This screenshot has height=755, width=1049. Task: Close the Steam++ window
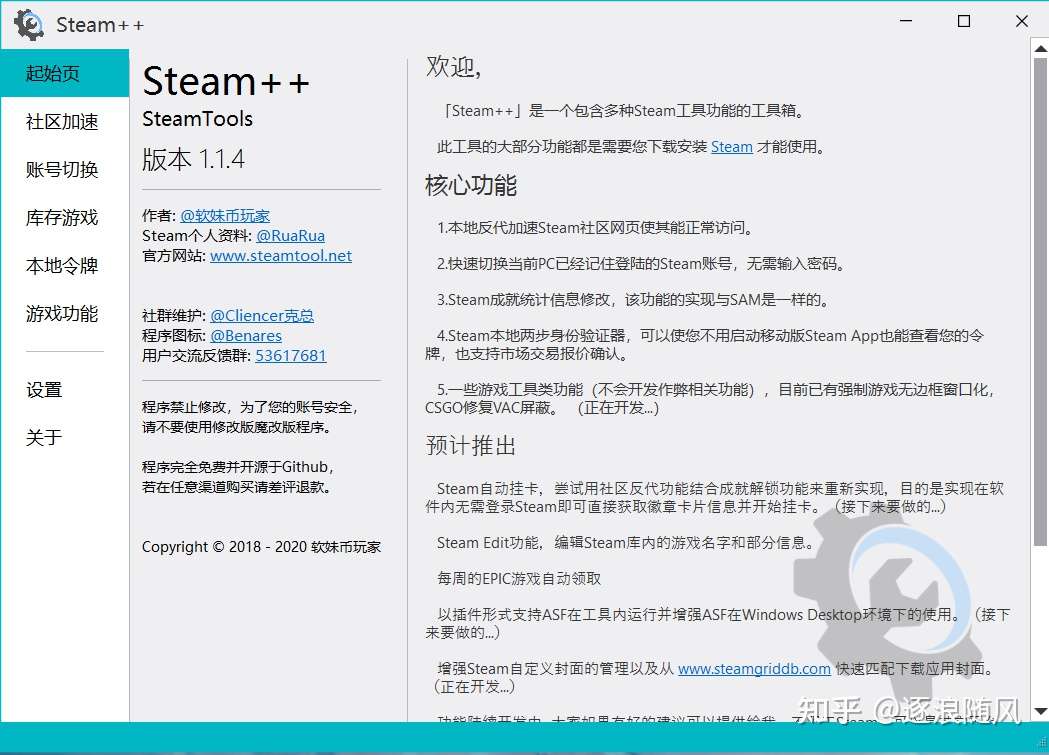tap(1022, 21)
